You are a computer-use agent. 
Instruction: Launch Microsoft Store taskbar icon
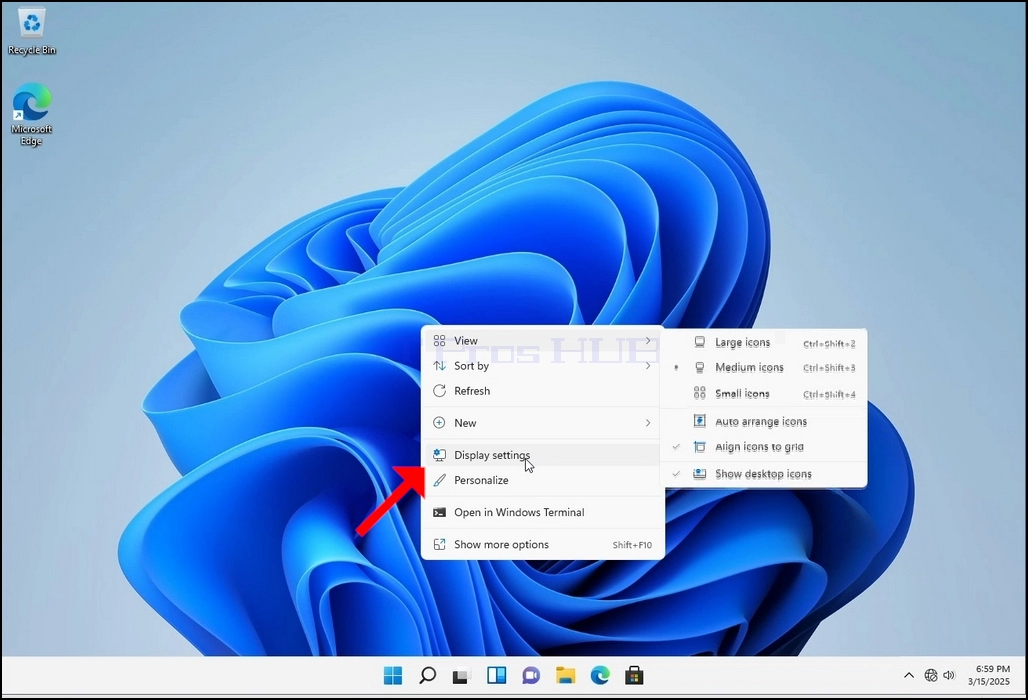coord(634,675)
